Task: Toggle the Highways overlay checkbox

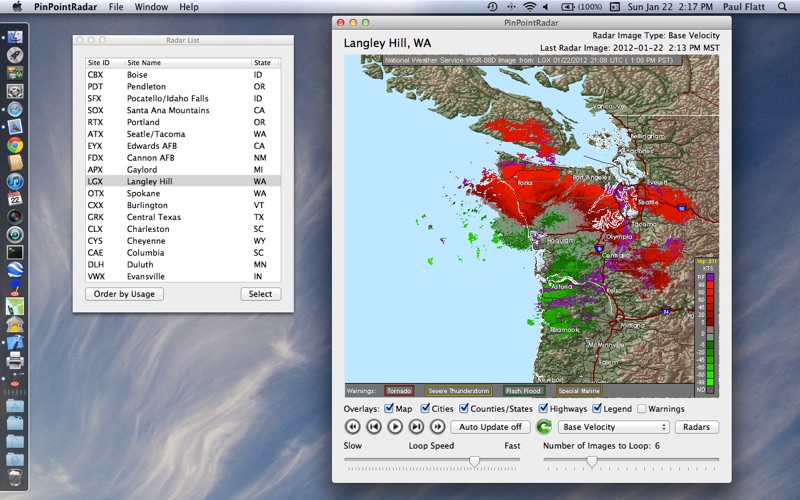Action: [543, 408]
